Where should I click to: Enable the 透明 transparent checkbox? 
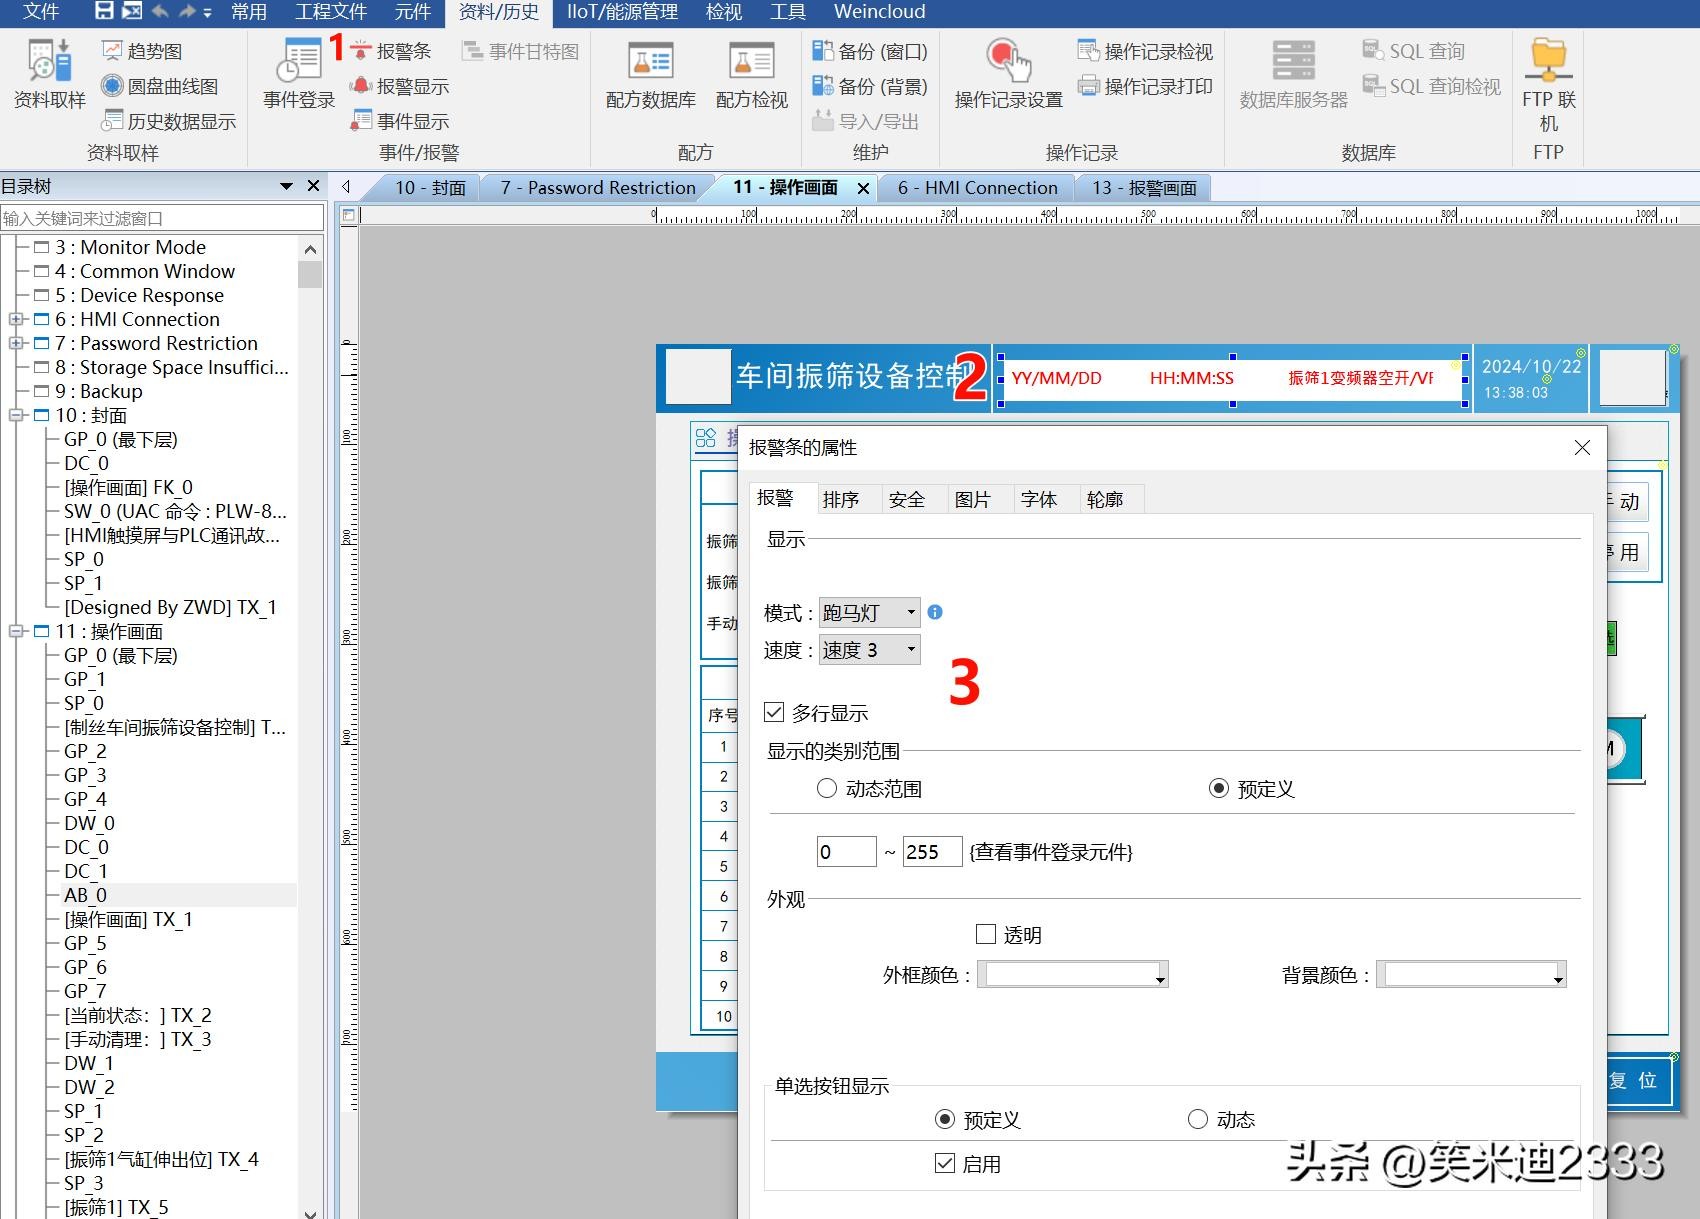[x=986, y=934]
